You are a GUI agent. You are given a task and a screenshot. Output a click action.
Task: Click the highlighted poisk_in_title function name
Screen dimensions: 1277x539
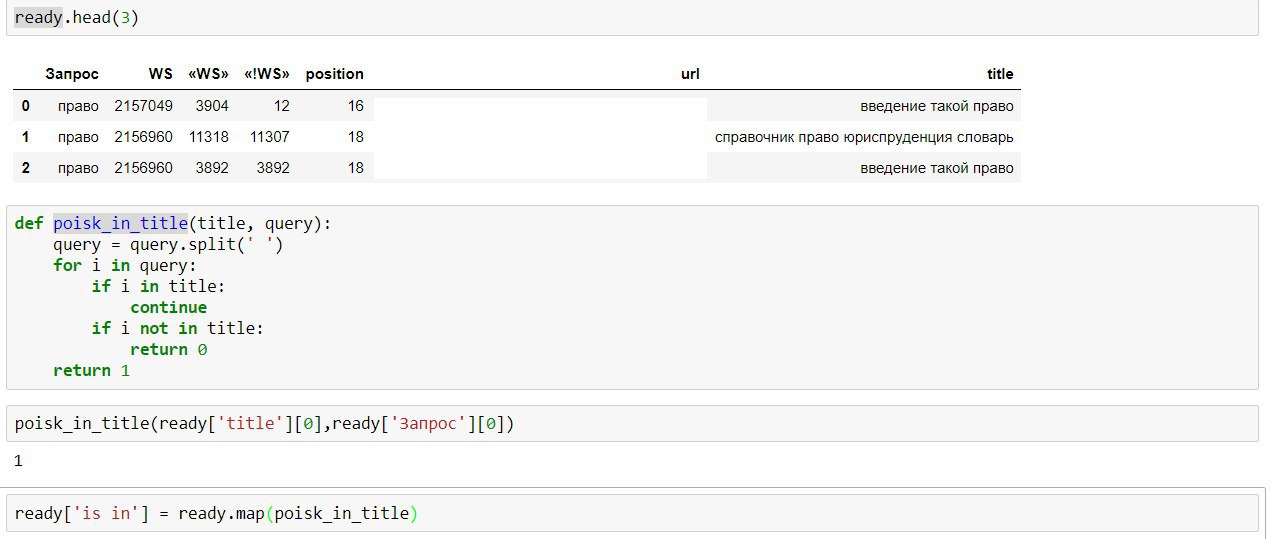tap(120, 224)
